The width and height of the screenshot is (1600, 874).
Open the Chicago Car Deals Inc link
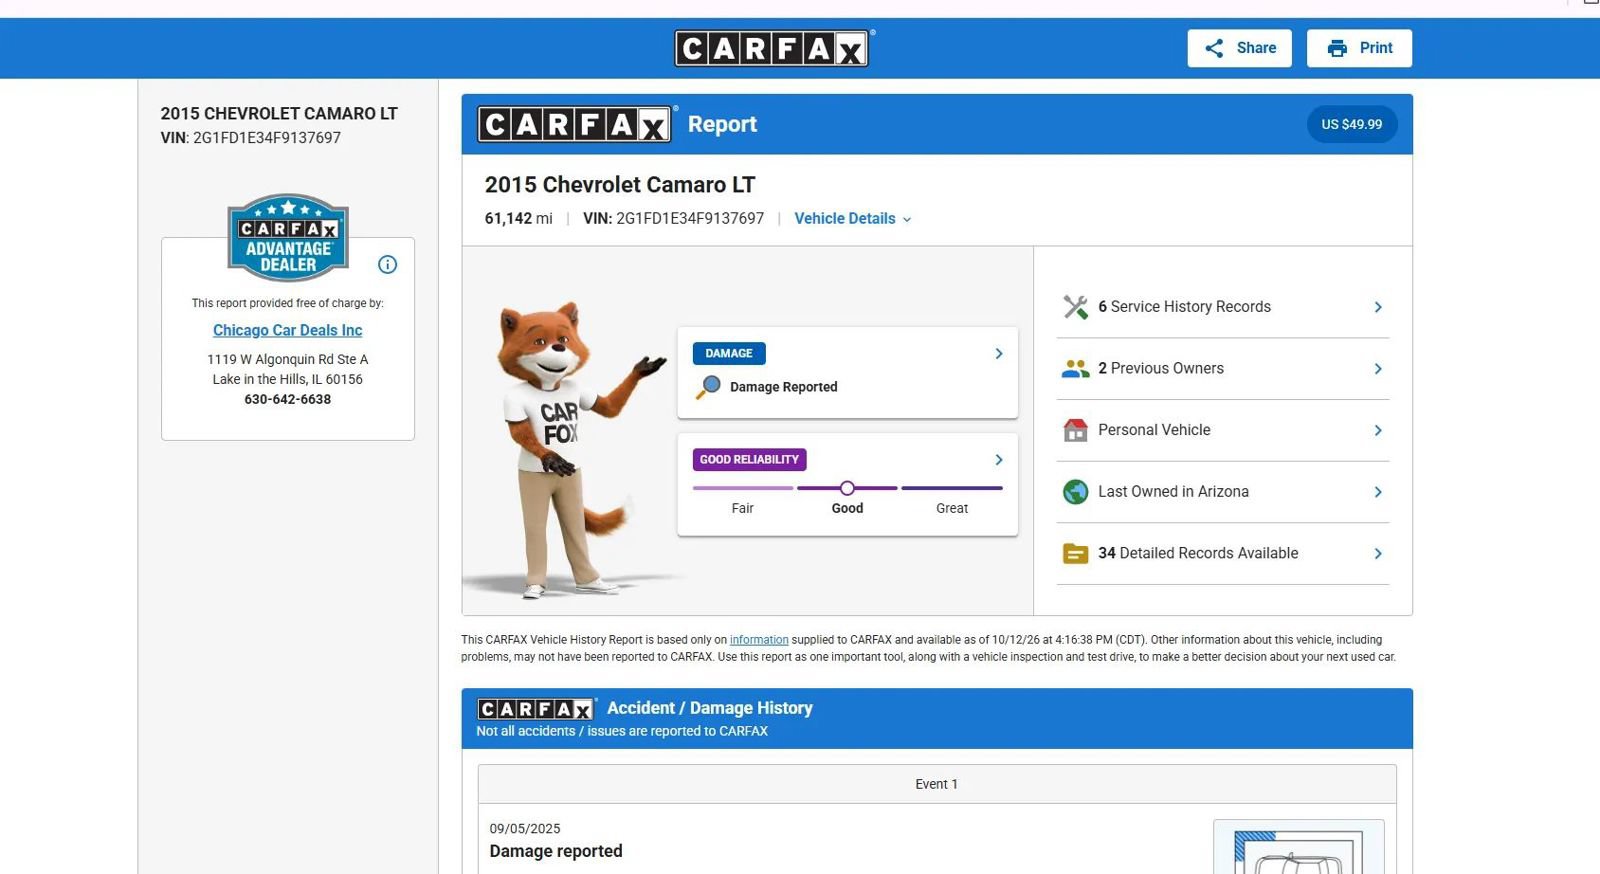pyautogui.click(x=288, y=330)
